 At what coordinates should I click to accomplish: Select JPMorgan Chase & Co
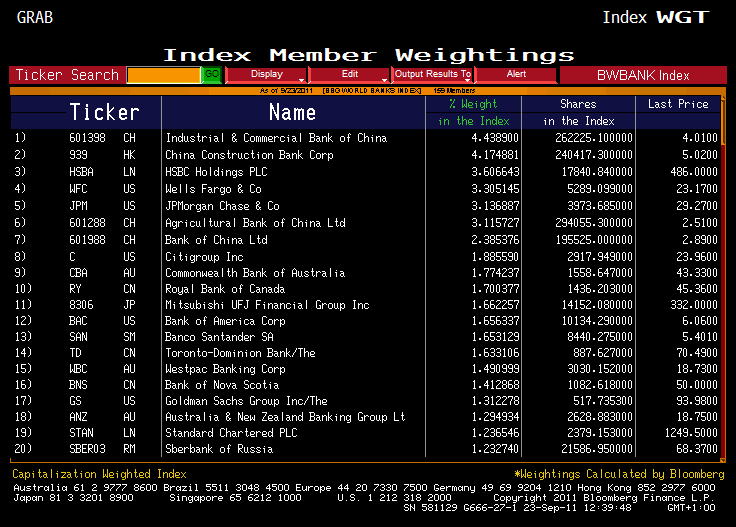222,206
